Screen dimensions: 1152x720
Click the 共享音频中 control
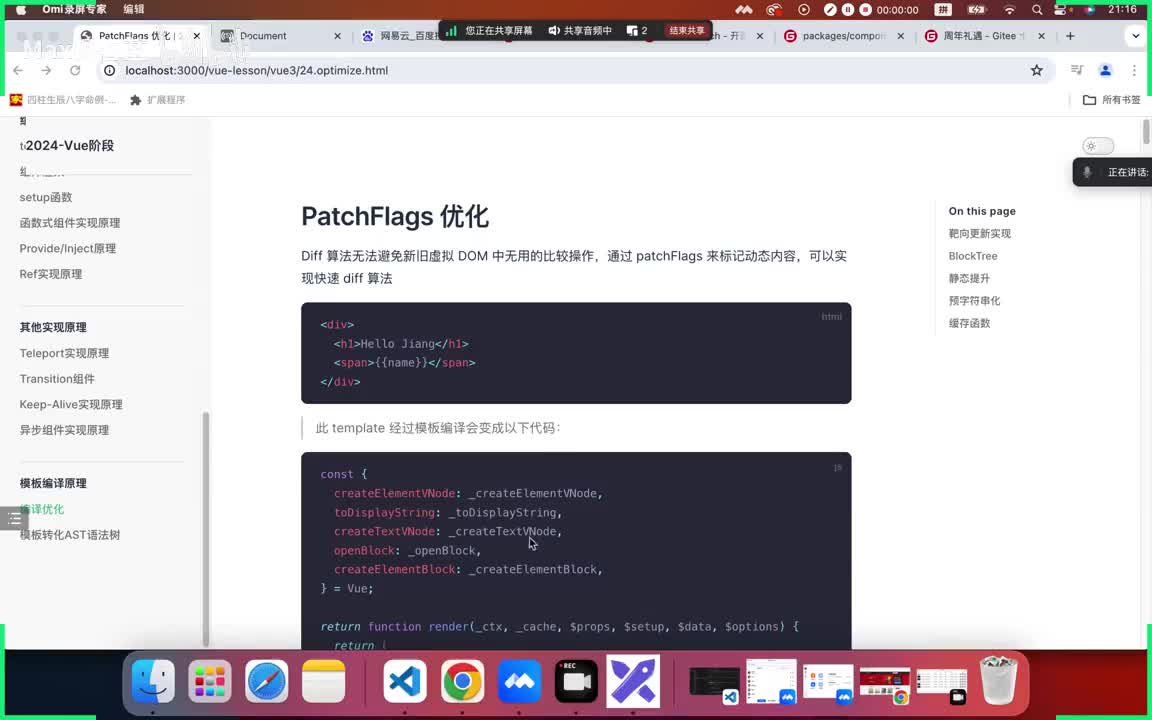pos(580,30)
